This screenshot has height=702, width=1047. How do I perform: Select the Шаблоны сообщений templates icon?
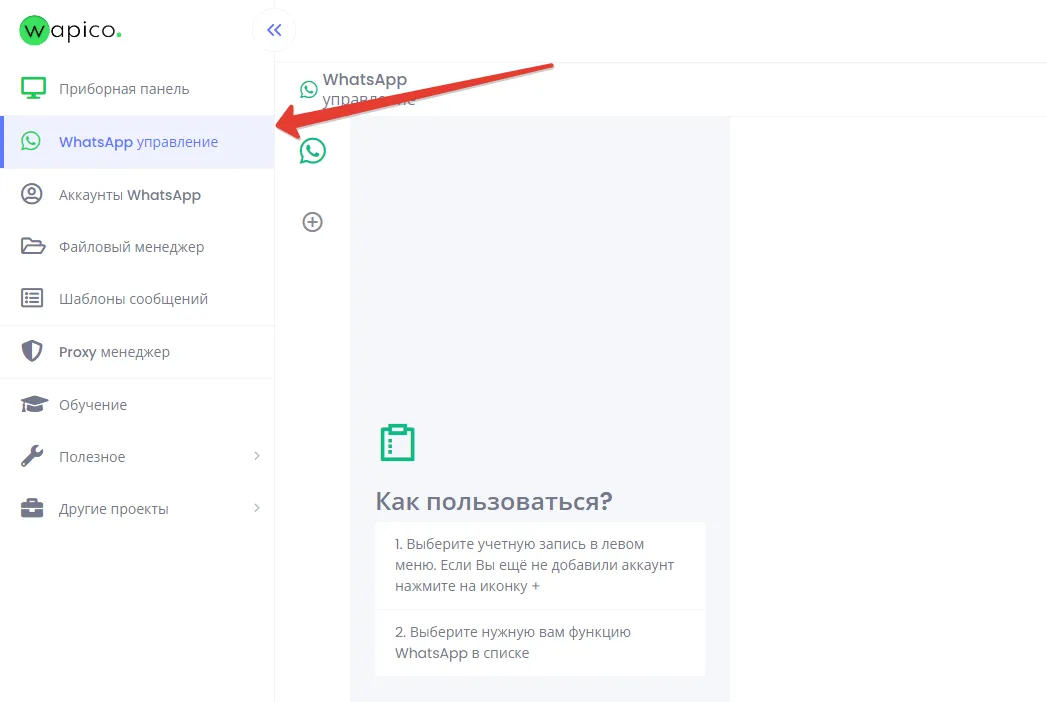pyautogui.click(x=33, y=298)
